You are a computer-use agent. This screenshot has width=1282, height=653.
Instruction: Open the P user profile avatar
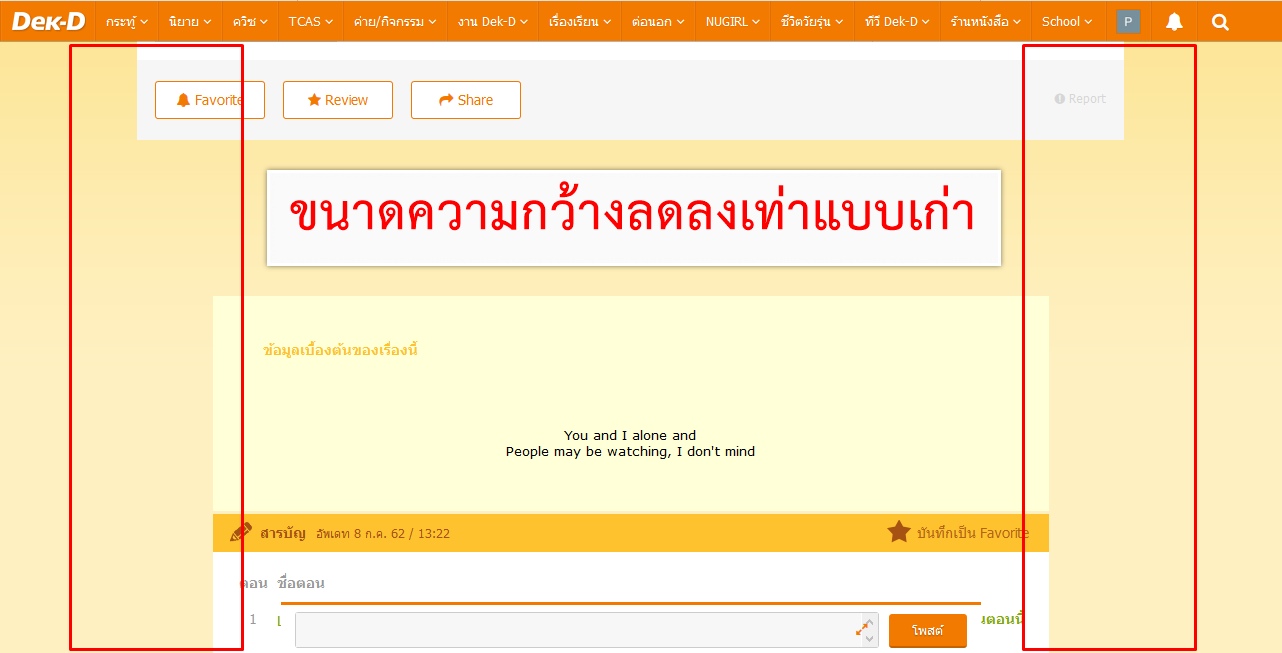[x=1128, y=21]
